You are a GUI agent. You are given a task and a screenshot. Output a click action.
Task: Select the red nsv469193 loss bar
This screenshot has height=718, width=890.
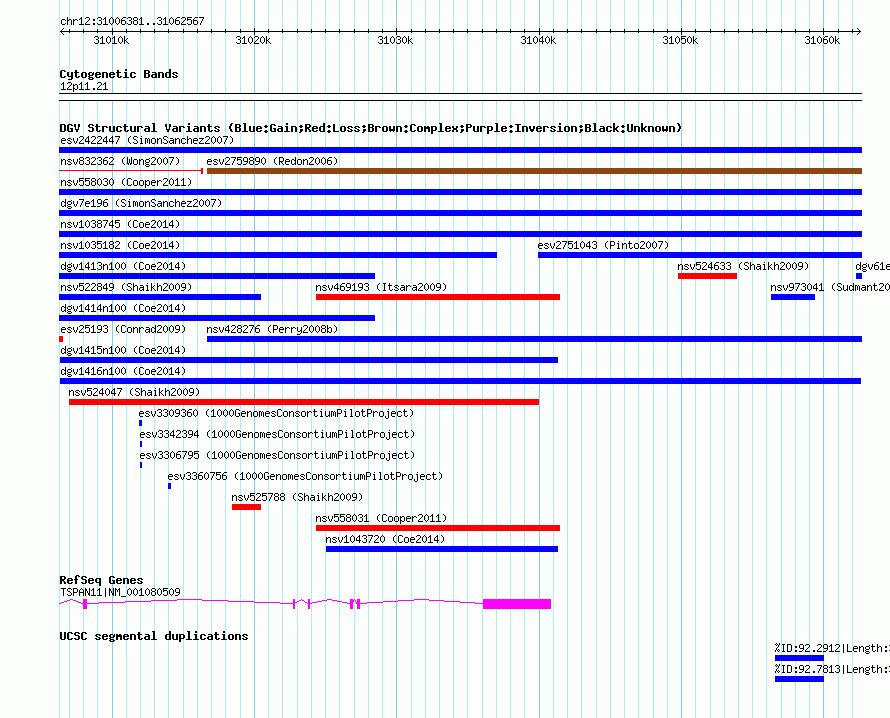(438, 297)
